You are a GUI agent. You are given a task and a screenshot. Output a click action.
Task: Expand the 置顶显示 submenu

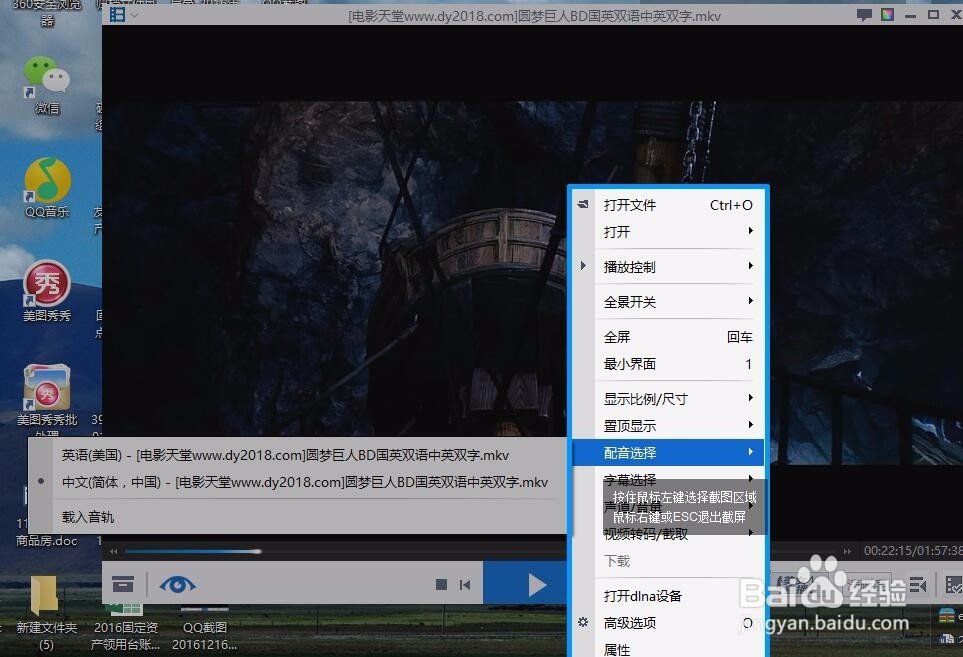(x=669, y=426)
